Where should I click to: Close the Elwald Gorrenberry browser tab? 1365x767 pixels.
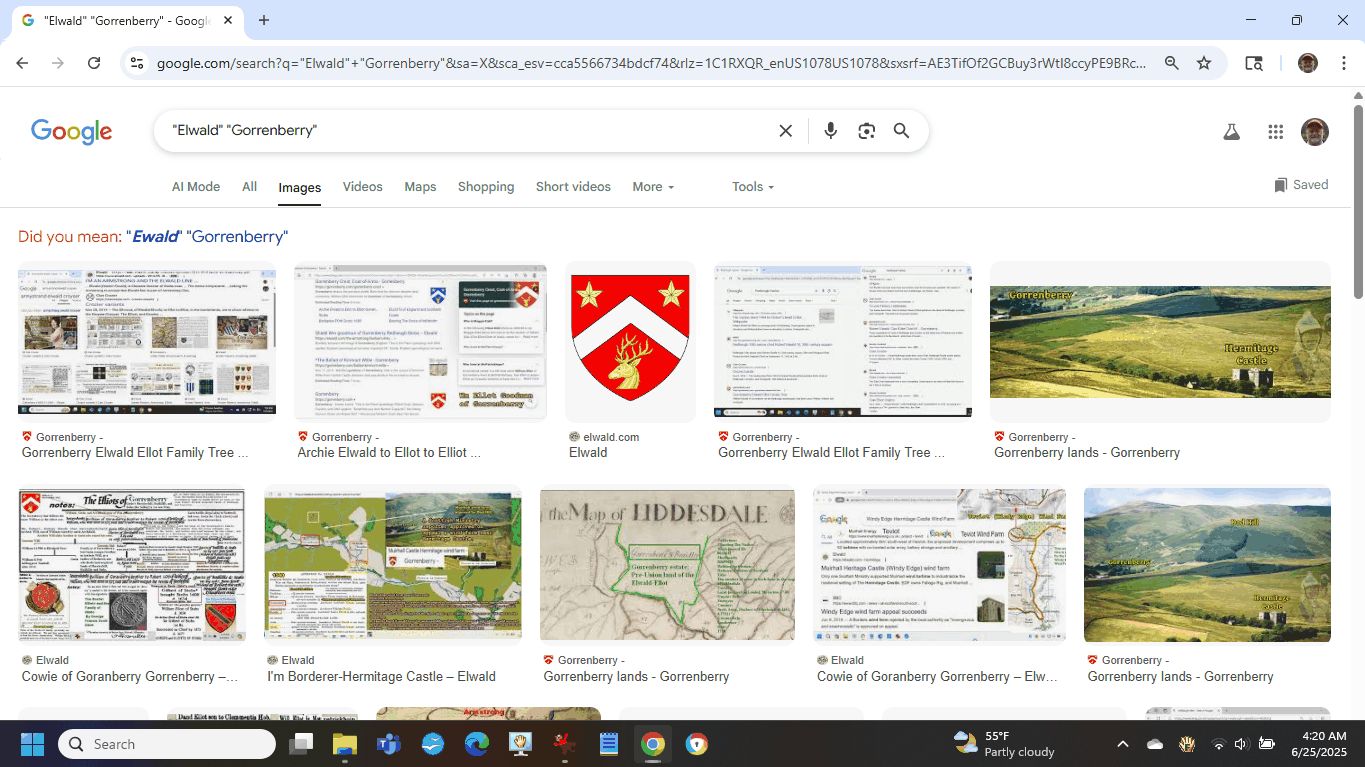click(229, 20)
